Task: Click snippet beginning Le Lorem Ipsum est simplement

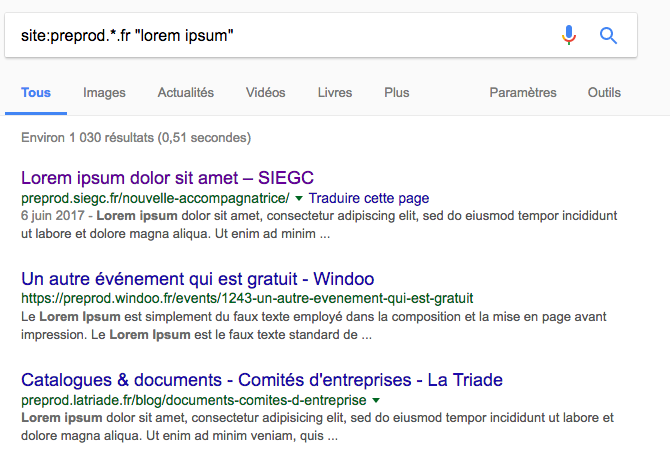Action: point(314,326)
